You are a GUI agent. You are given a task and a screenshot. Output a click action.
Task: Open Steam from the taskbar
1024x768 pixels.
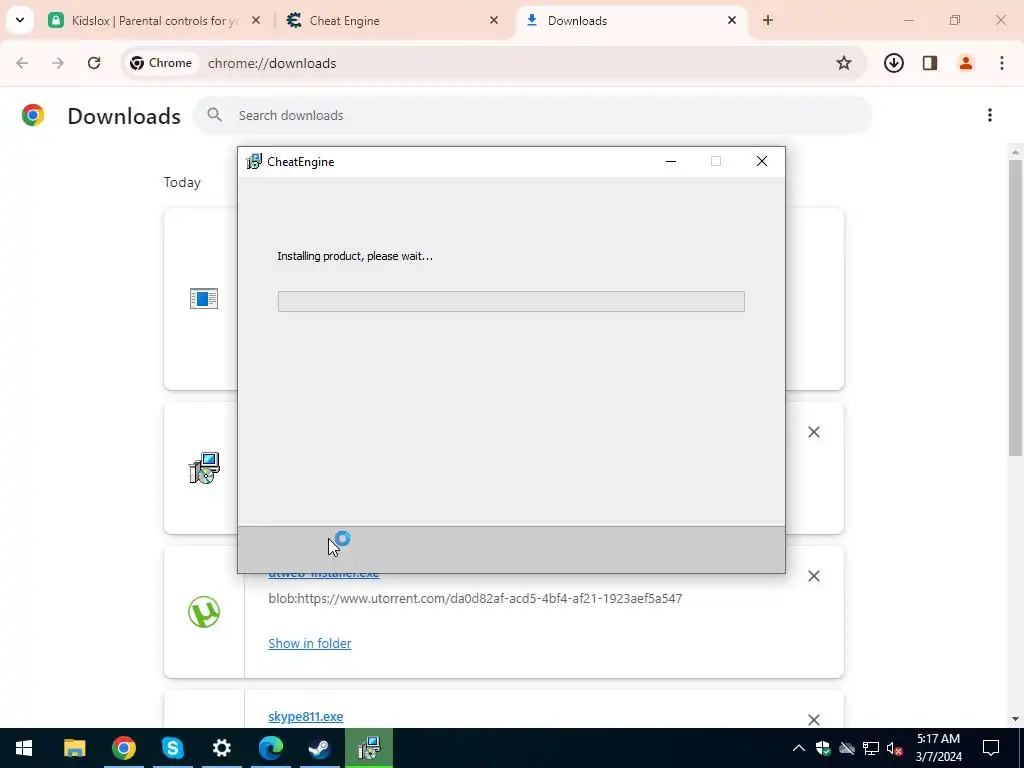click(x=319, y=748)
